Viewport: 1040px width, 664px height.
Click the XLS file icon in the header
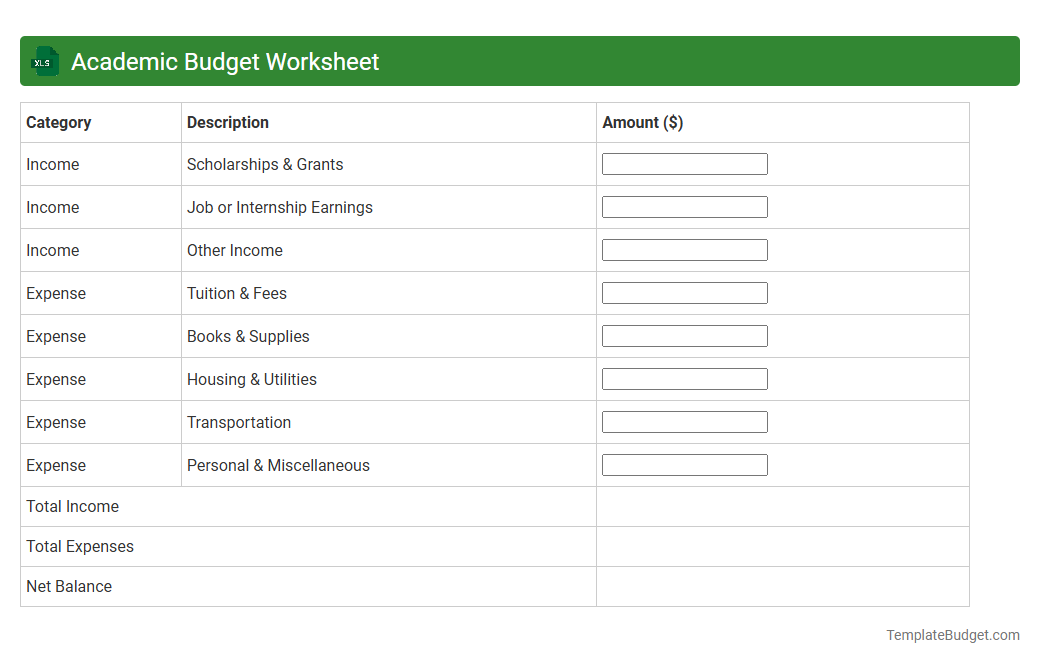coord(44,61)
